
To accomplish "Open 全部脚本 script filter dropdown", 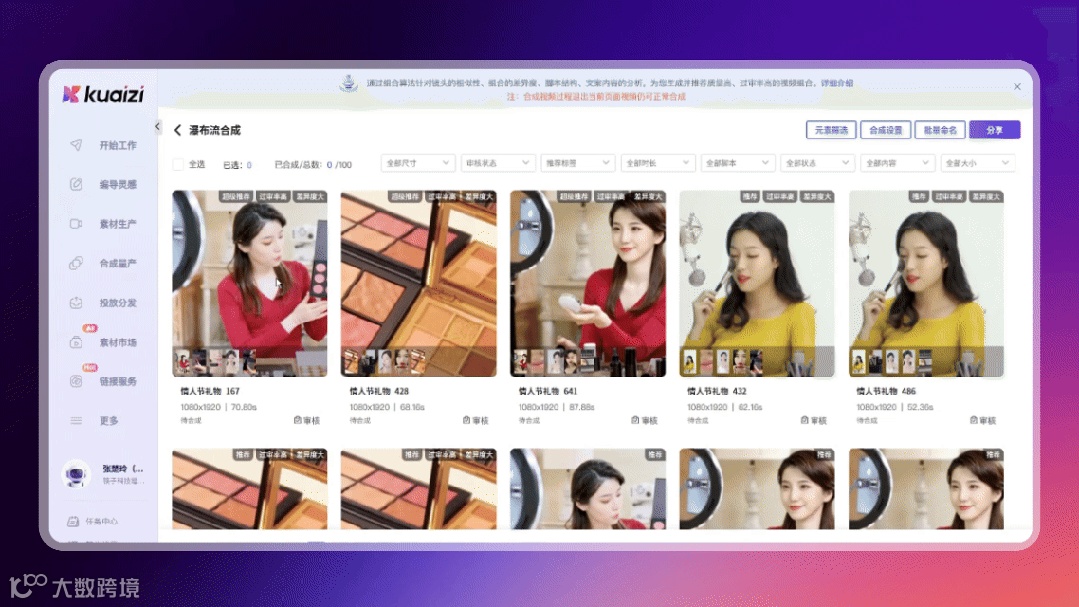I will click(737, 163).
